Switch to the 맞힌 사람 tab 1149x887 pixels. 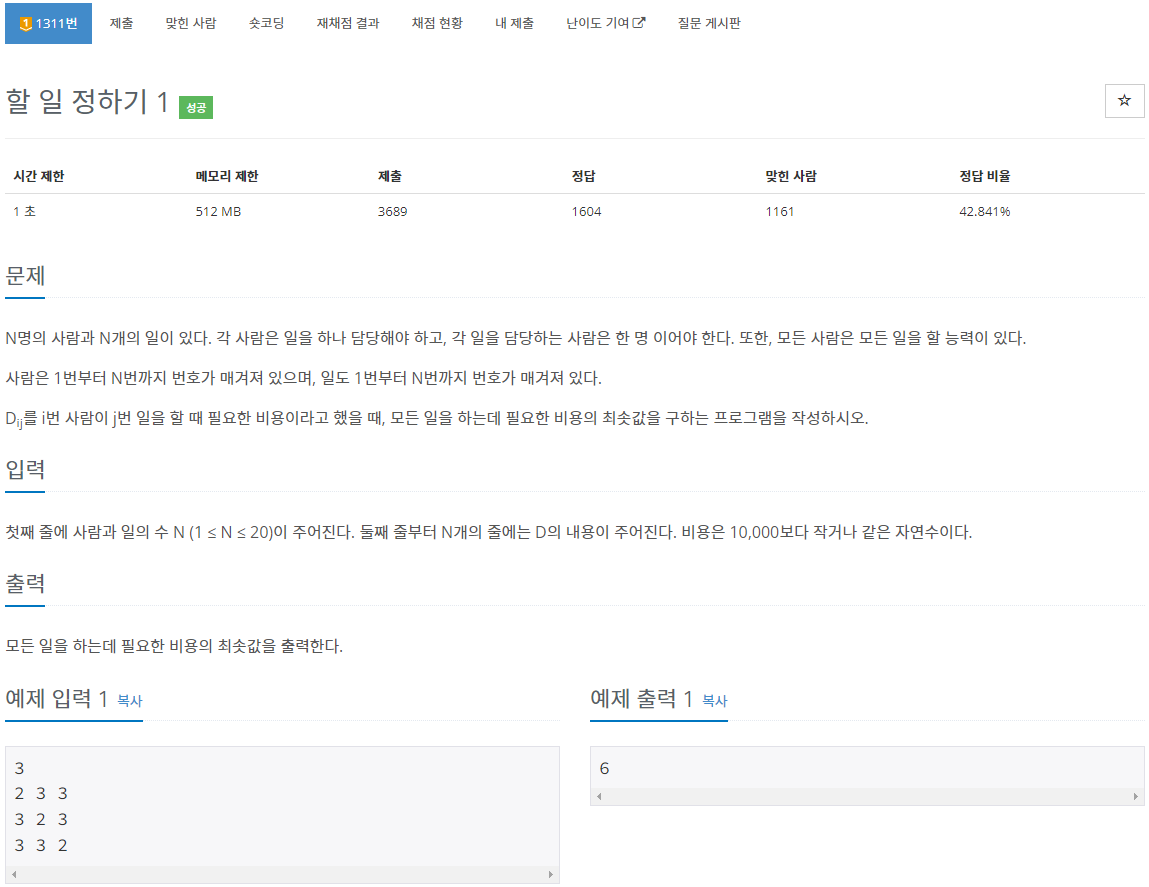click(189, 22)
